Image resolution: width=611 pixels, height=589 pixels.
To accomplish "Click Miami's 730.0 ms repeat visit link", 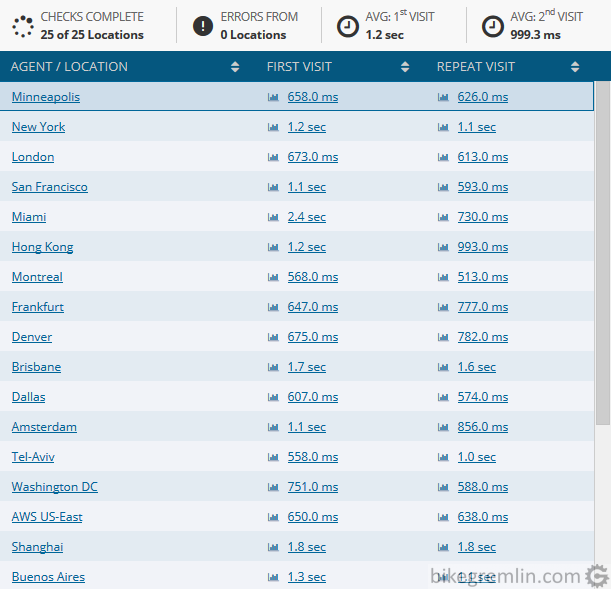I will [x=483, y=217].
